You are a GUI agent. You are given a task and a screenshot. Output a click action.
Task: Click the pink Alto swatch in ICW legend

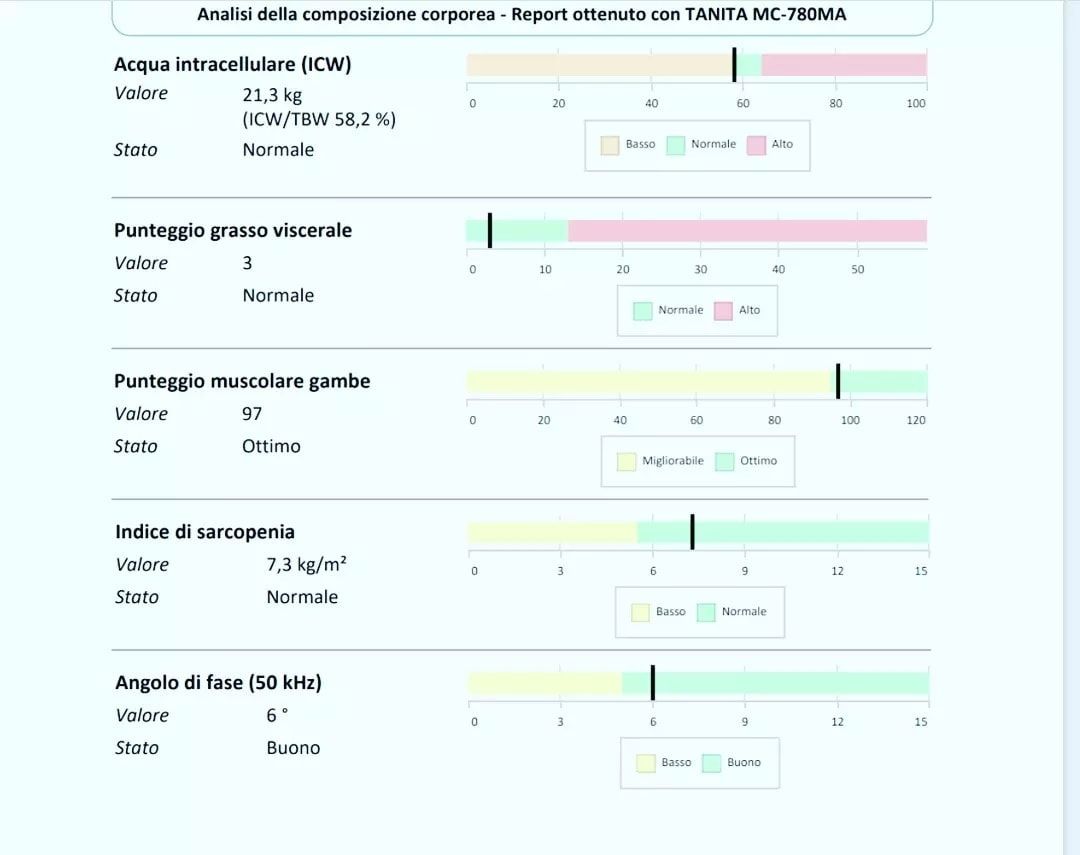click(x=756, y=145)
